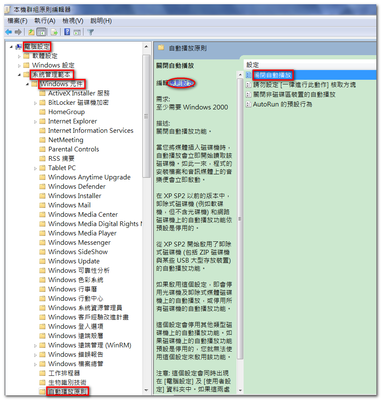The height and width of the screenshot is (400, 381).
Task: Click the 設定 column header
Action: coord(252,65)
